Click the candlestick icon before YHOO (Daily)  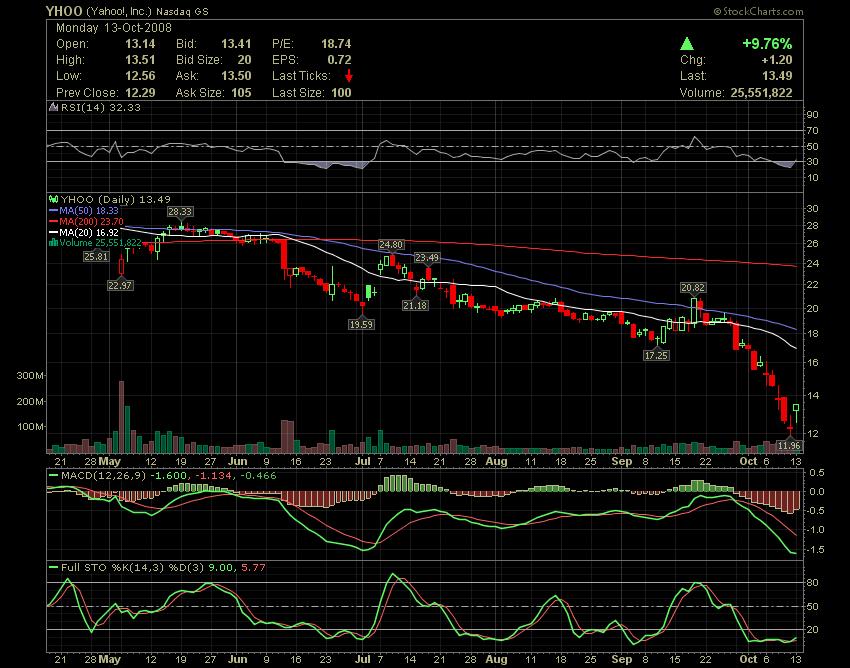[x=53, y=200]
